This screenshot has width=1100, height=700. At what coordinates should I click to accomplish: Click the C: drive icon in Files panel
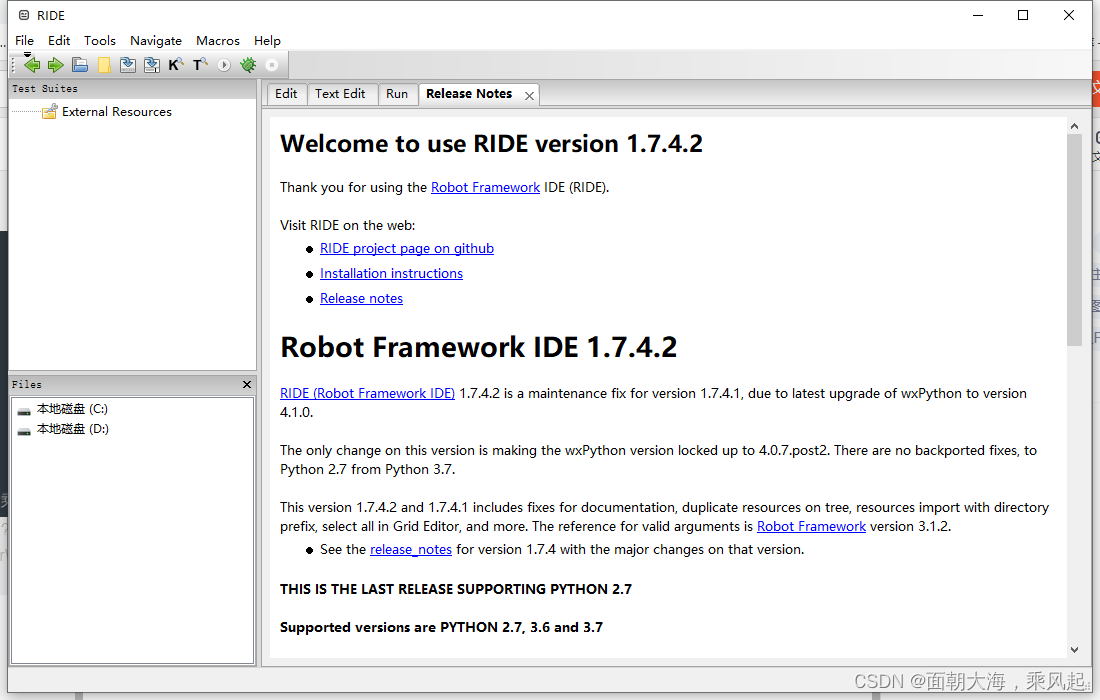(x=24, y=410)
